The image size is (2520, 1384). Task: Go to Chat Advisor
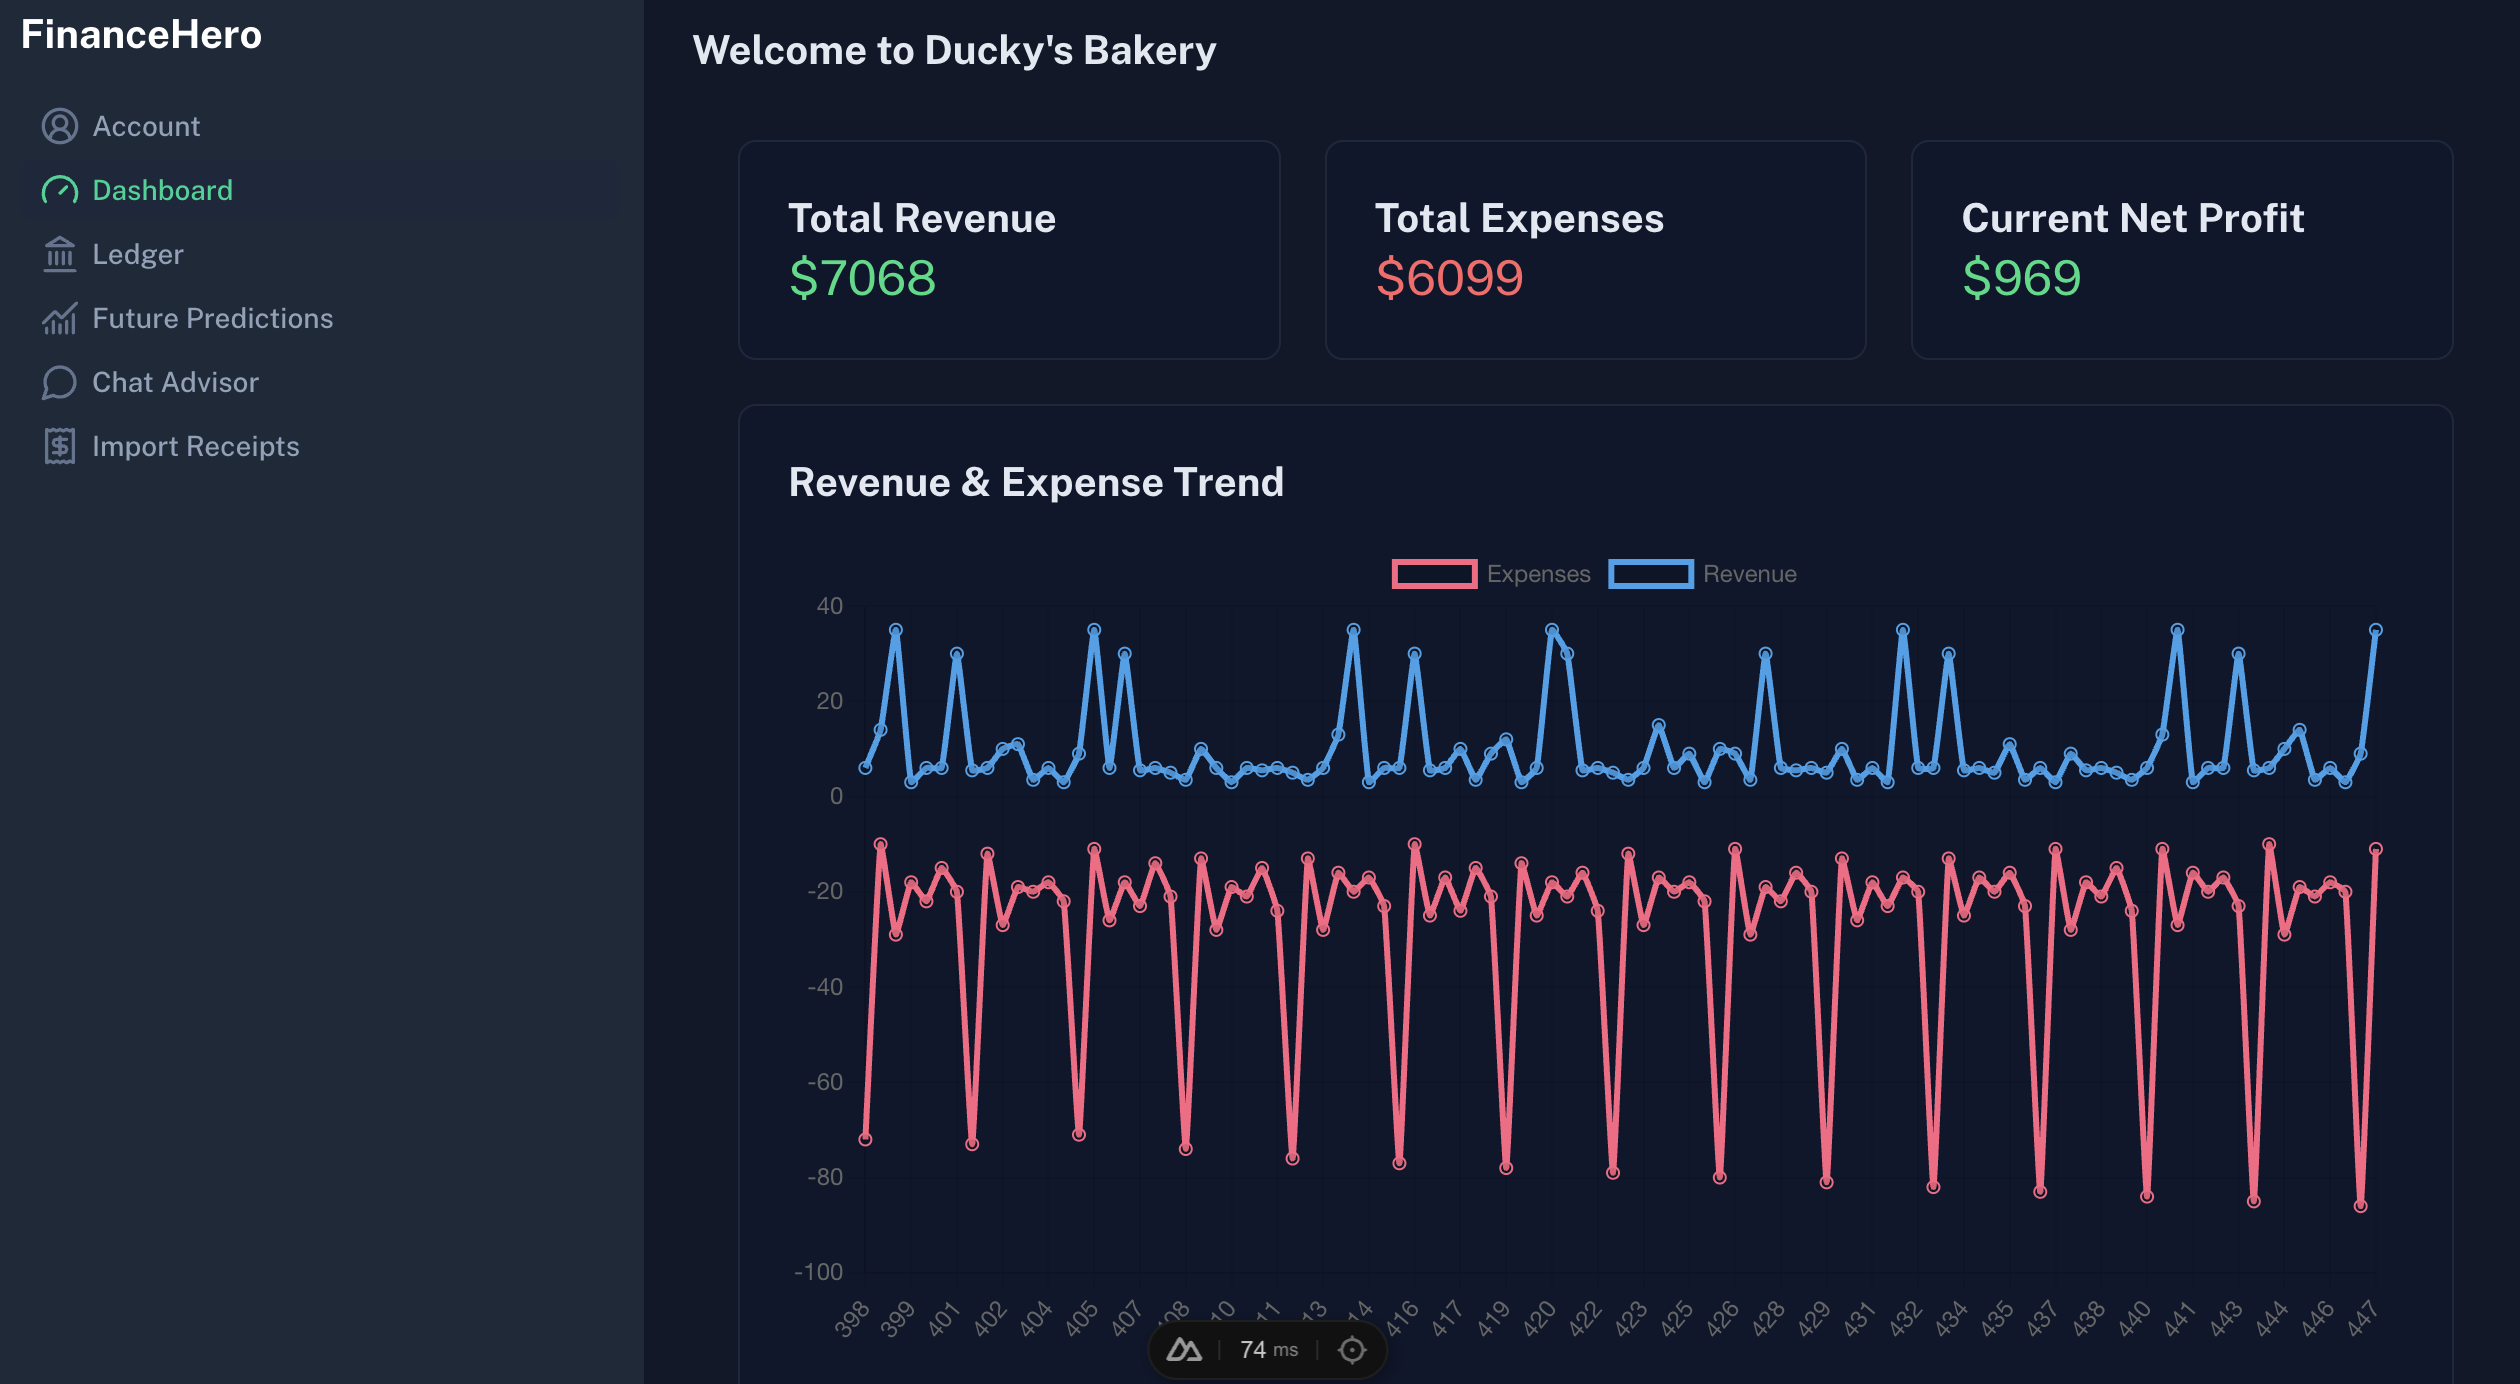click(175, 382)
